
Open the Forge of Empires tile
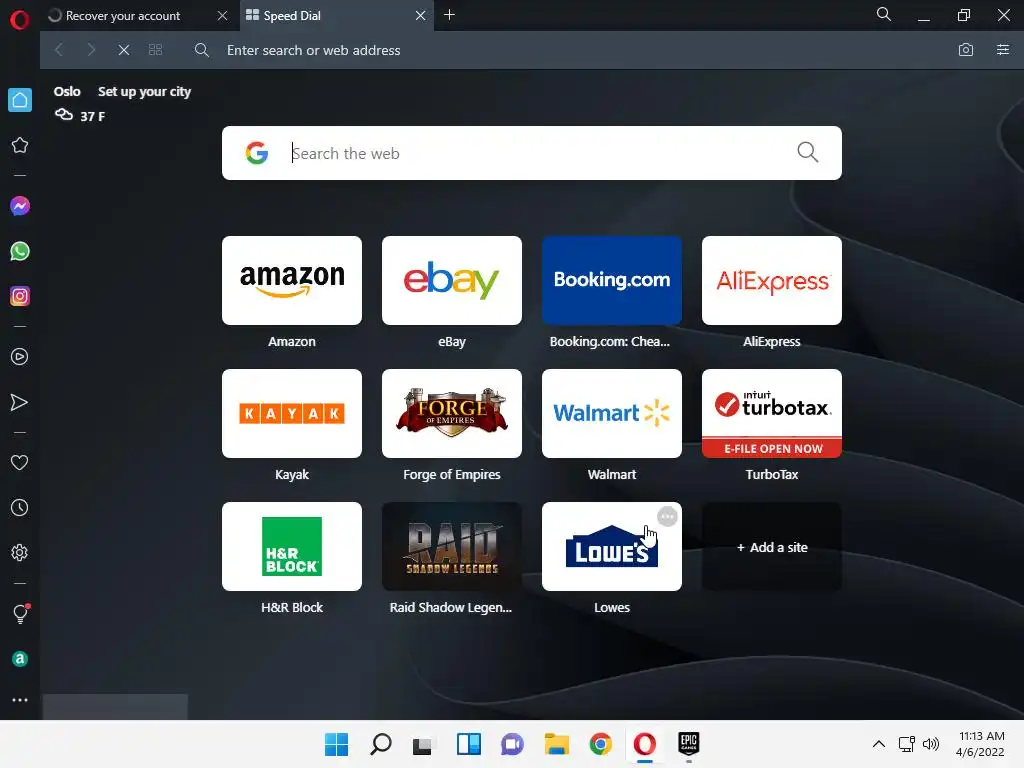click(452, 413)
